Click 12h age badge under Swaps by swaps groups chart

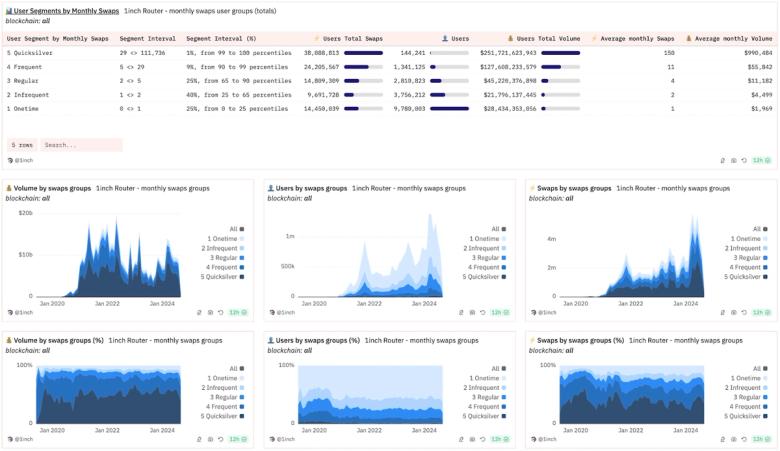pyautogui.click(x=761, y=312)
